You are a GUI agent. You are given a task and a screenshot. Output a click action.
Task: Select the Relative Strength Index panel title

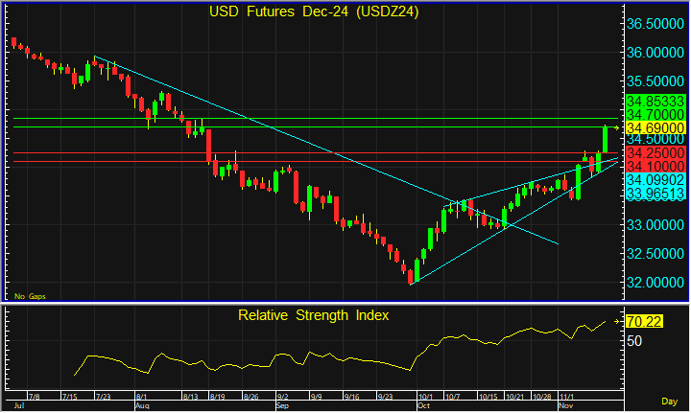coord(313,315)
